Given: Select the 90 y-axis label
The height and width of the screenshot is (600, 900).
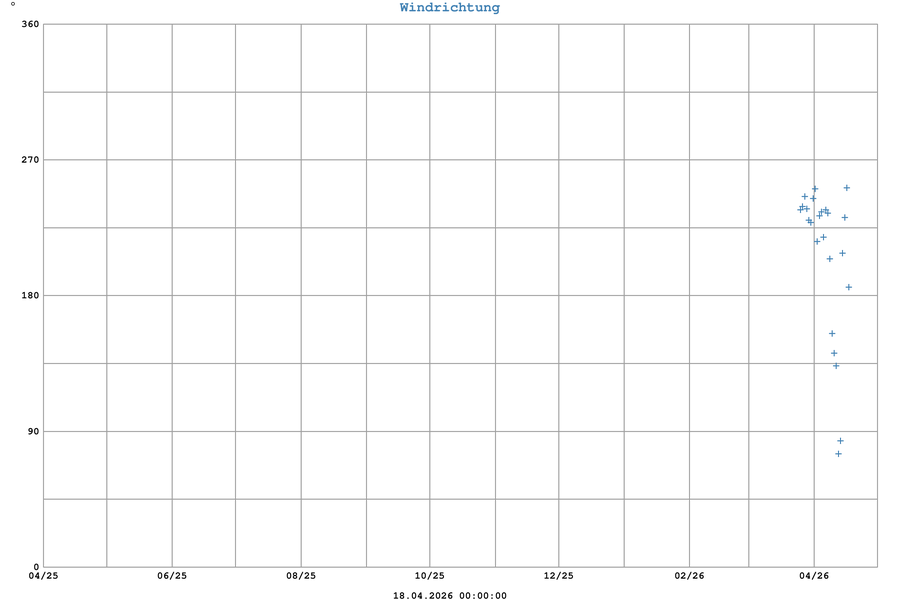Looking at the screenshot, I should coord(33,432).
